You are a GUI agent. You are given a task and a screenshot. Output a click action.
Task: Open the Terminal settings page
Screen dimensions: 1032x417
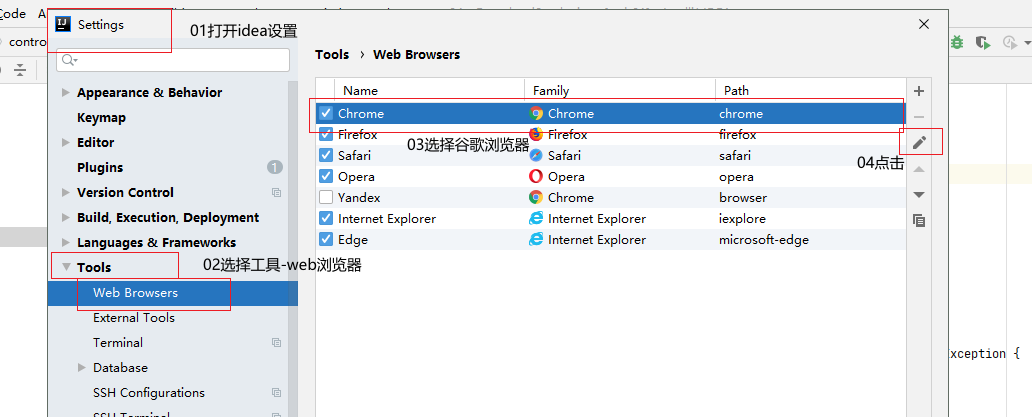[x=118, y=343]
